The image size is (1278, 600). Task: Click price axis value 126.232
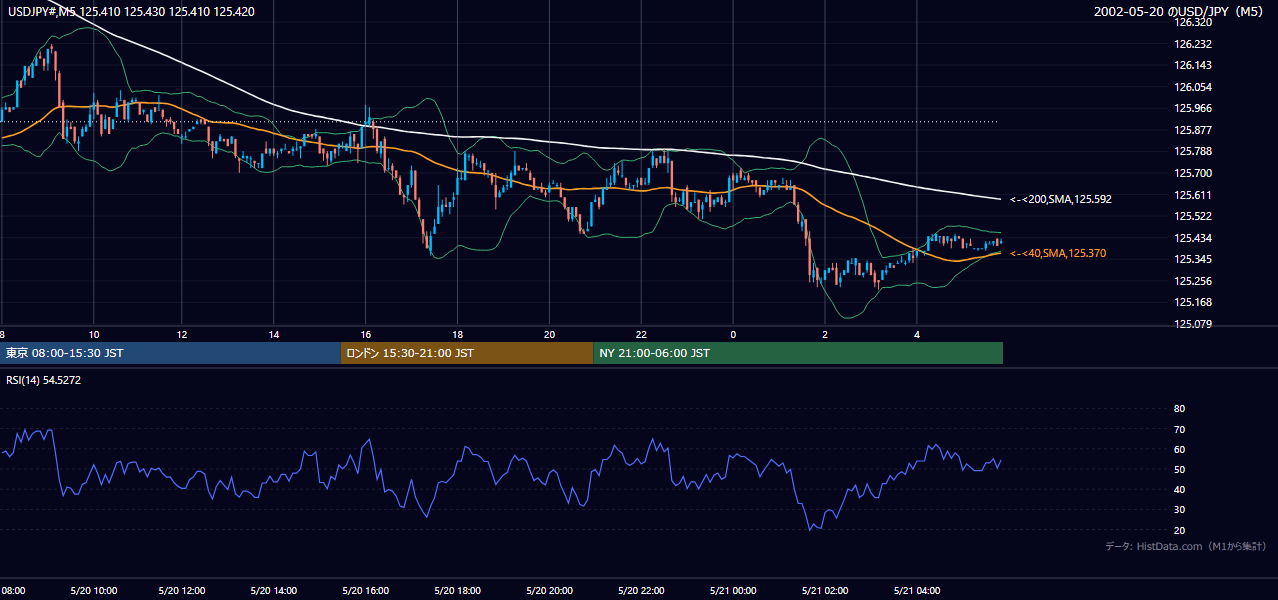[x=1194, y=45]
